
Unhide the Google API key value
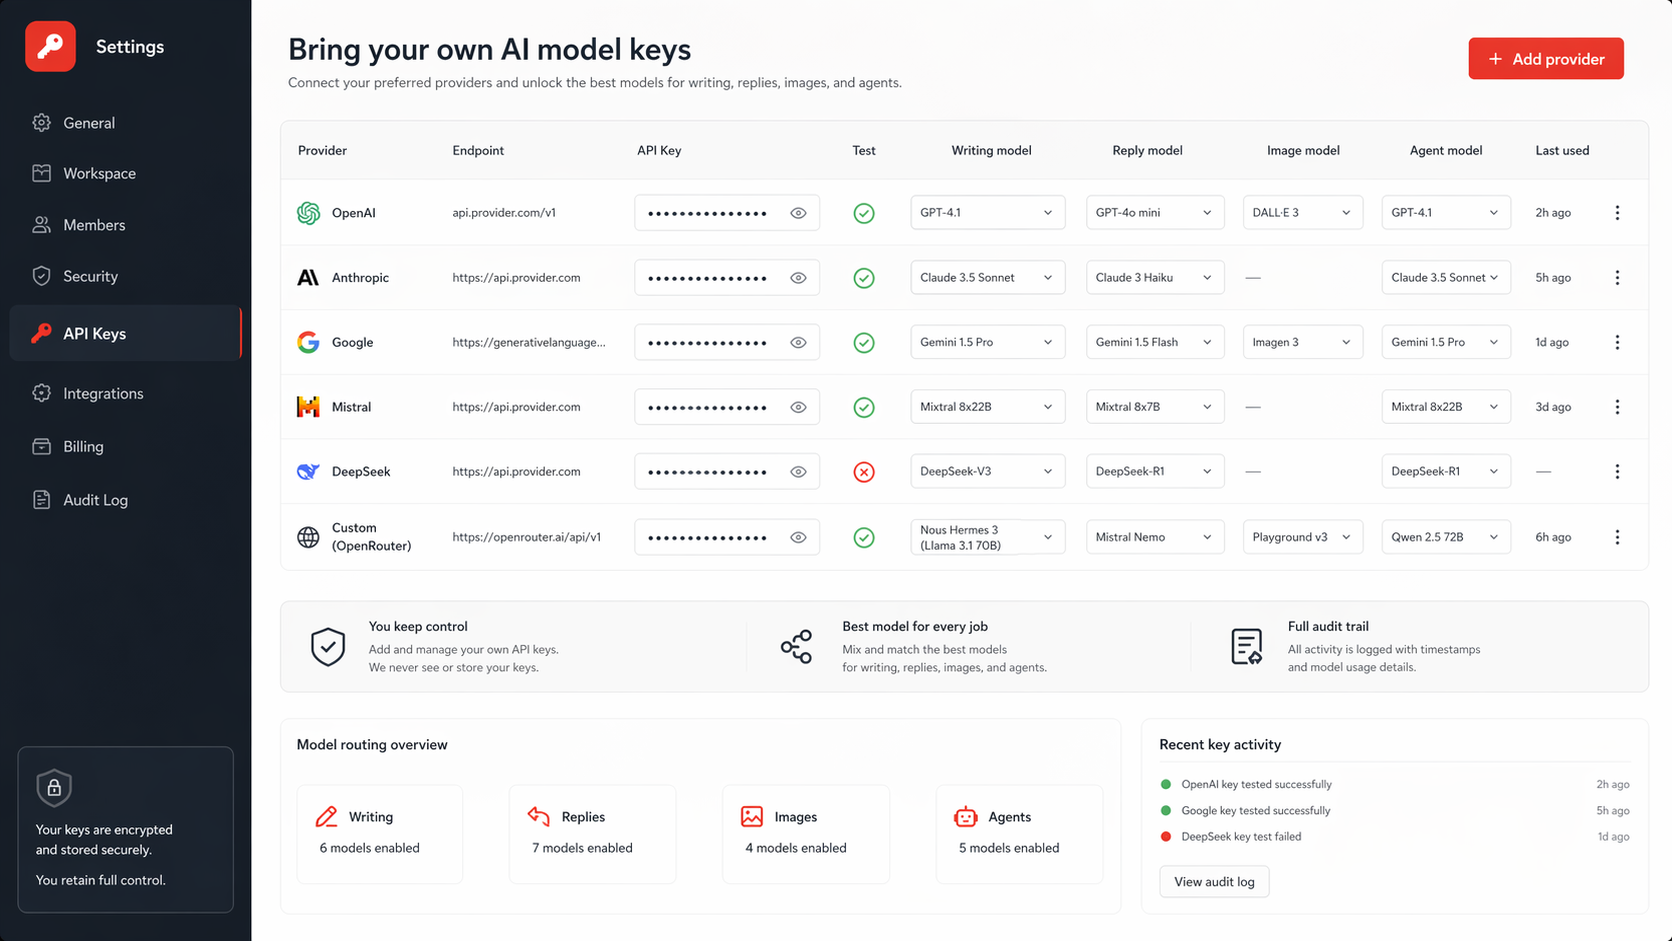tap(798, 341)
